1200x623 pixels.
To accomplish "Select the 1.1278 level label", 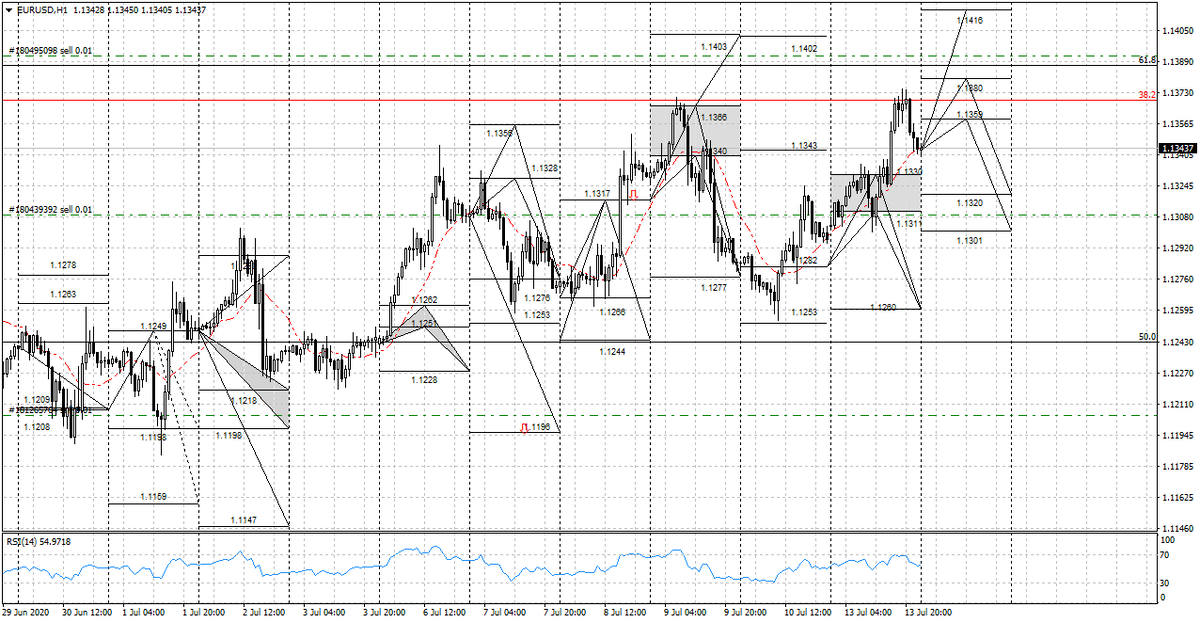I will (63, 265).
